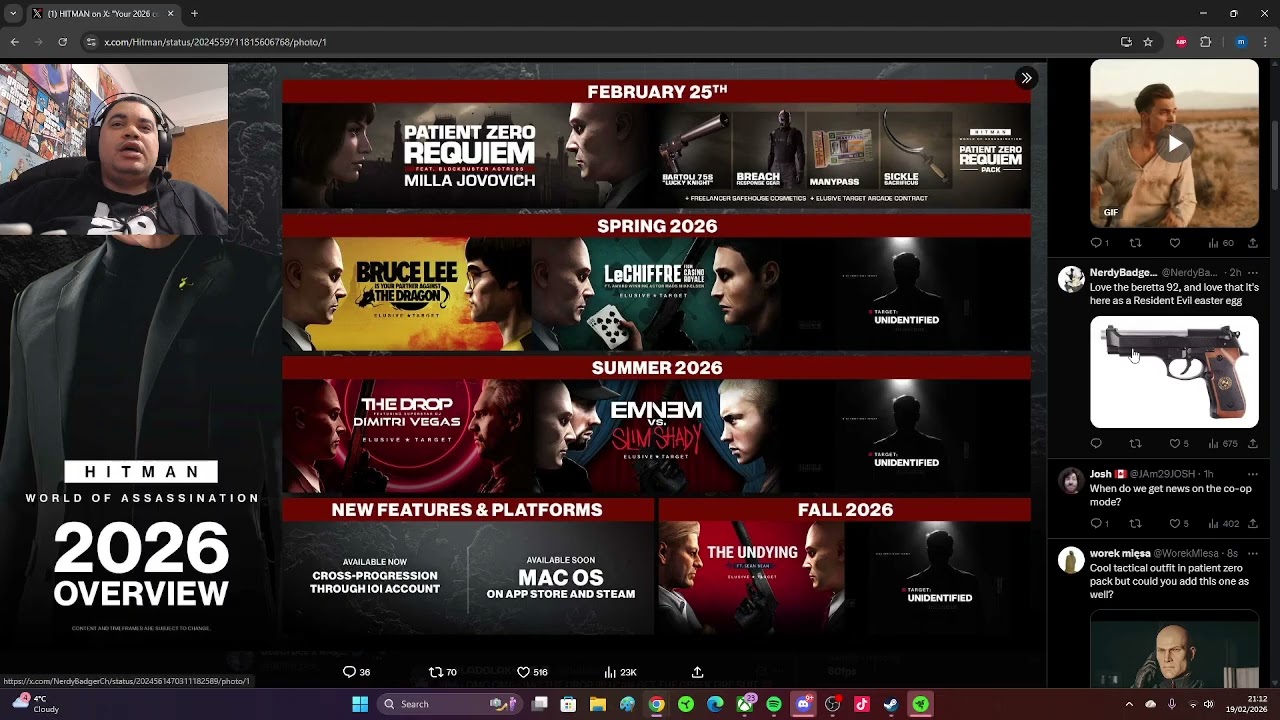
Task: Open NerdyBadger's profile avatar
Action: [1071, 279]
